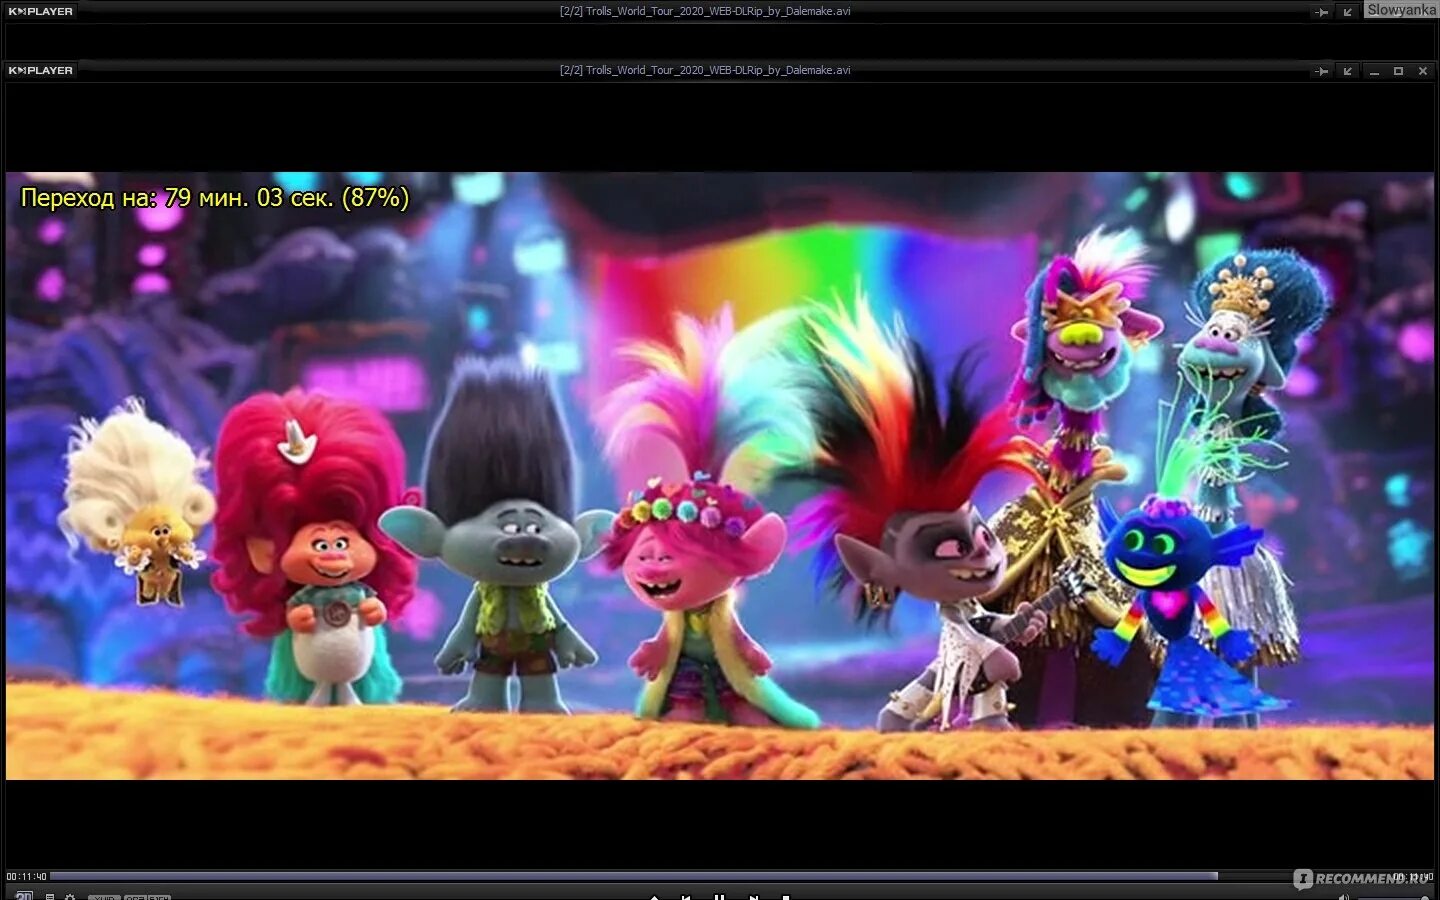Viewport: 1440px width, 900px height.
Task: Click the video frame to pause playback
Action: point(720,476)
